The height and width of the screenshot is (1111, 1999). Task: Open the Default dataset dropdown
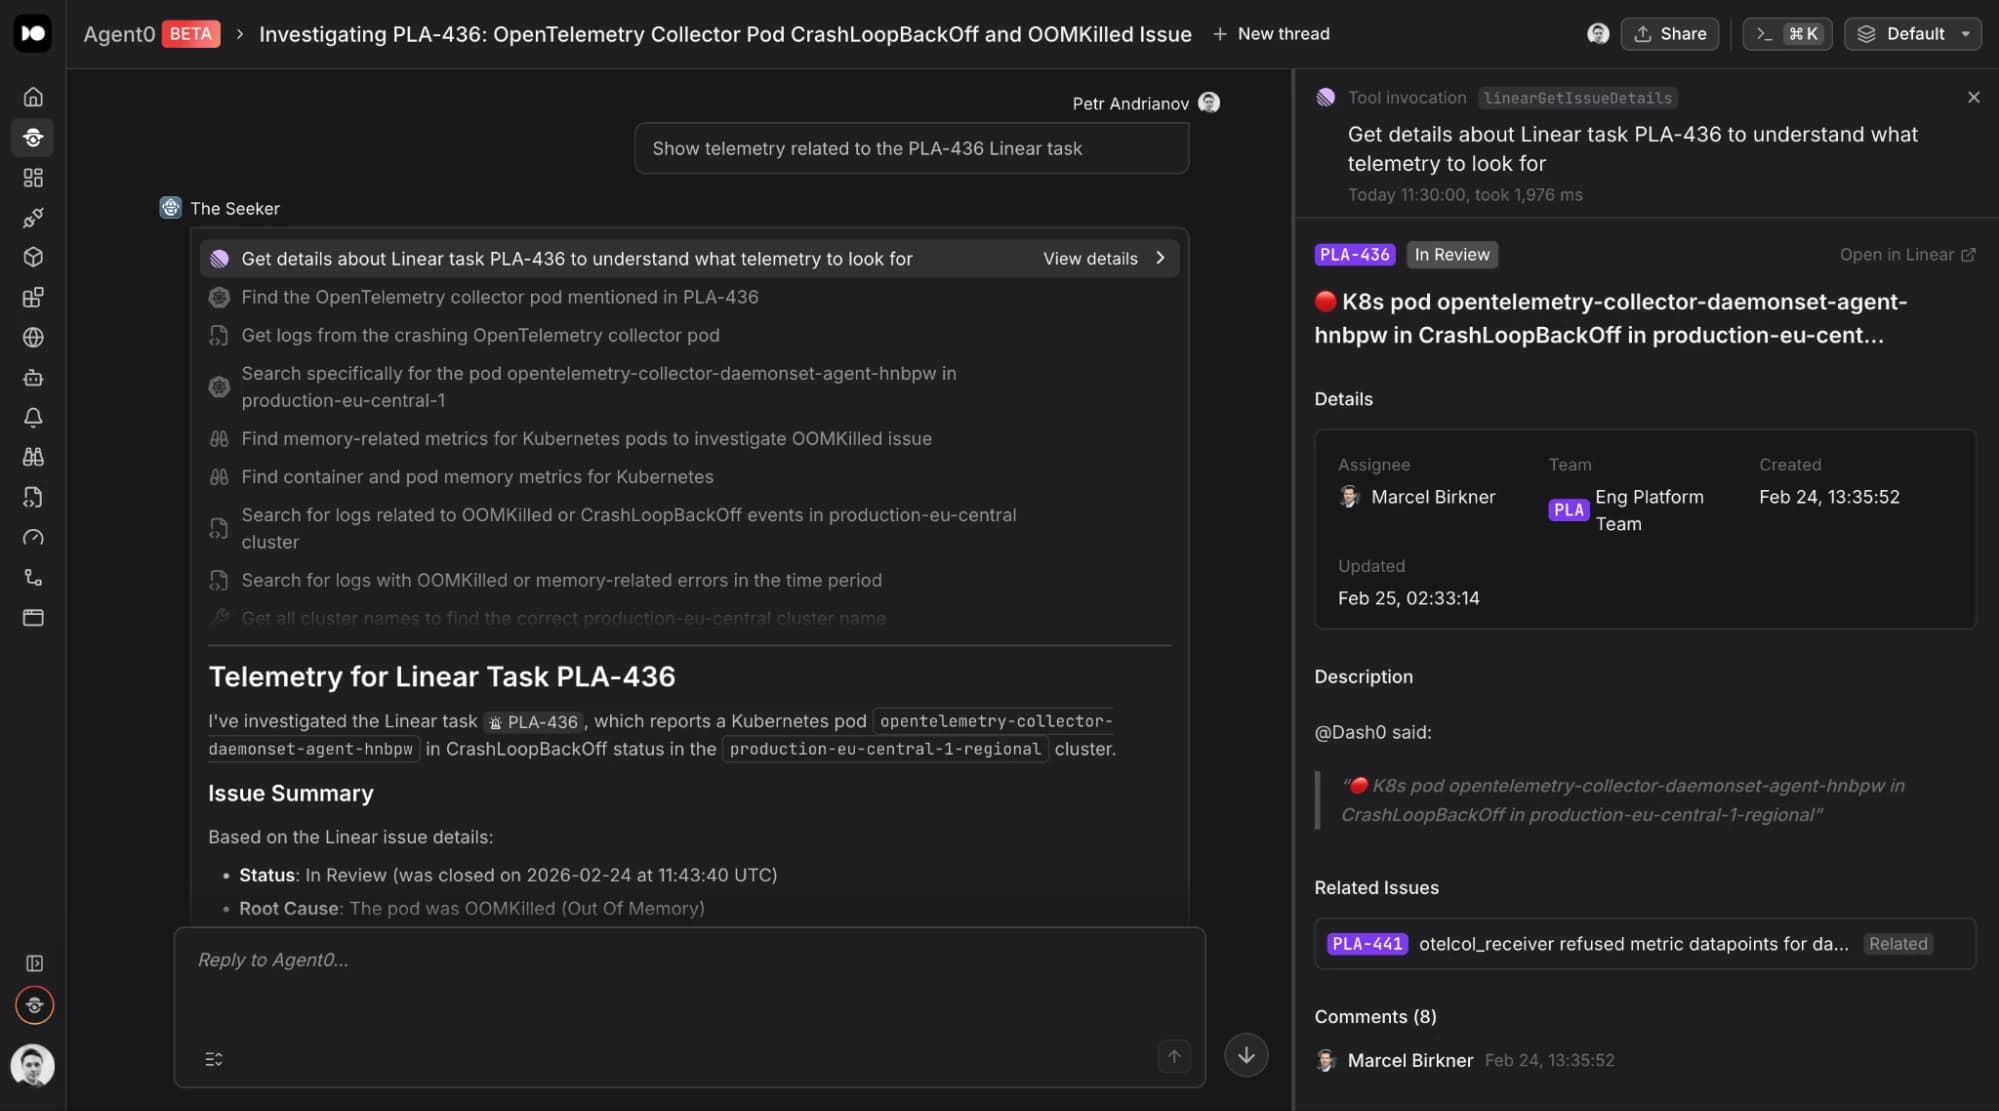[1912, 34]
